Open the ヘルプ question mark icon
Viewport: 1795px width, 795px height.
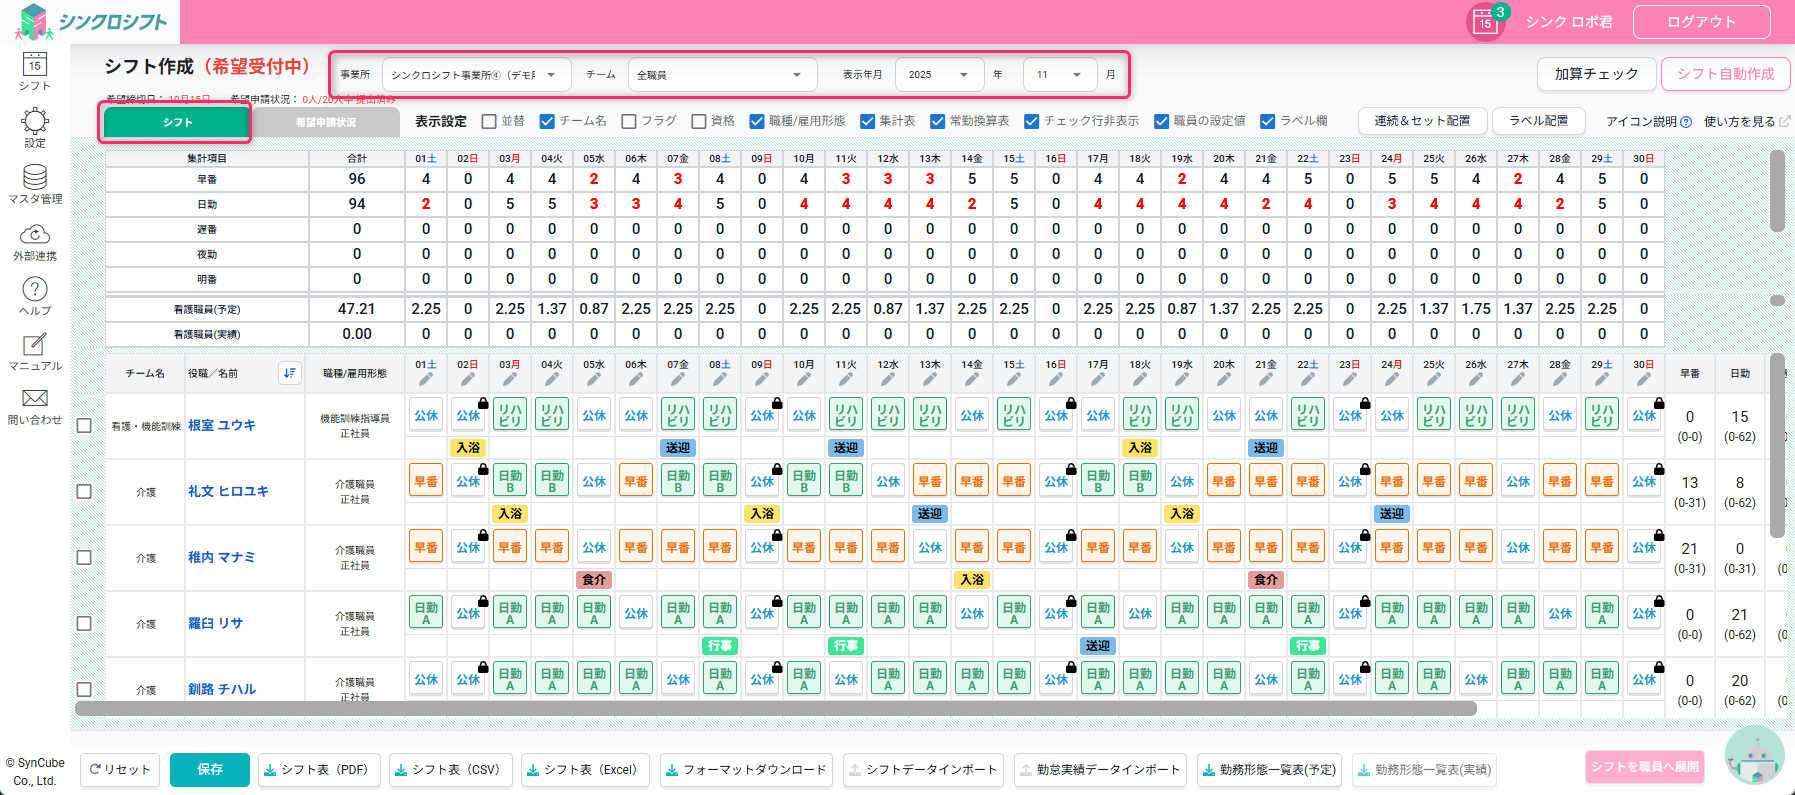tap(34, 290)
